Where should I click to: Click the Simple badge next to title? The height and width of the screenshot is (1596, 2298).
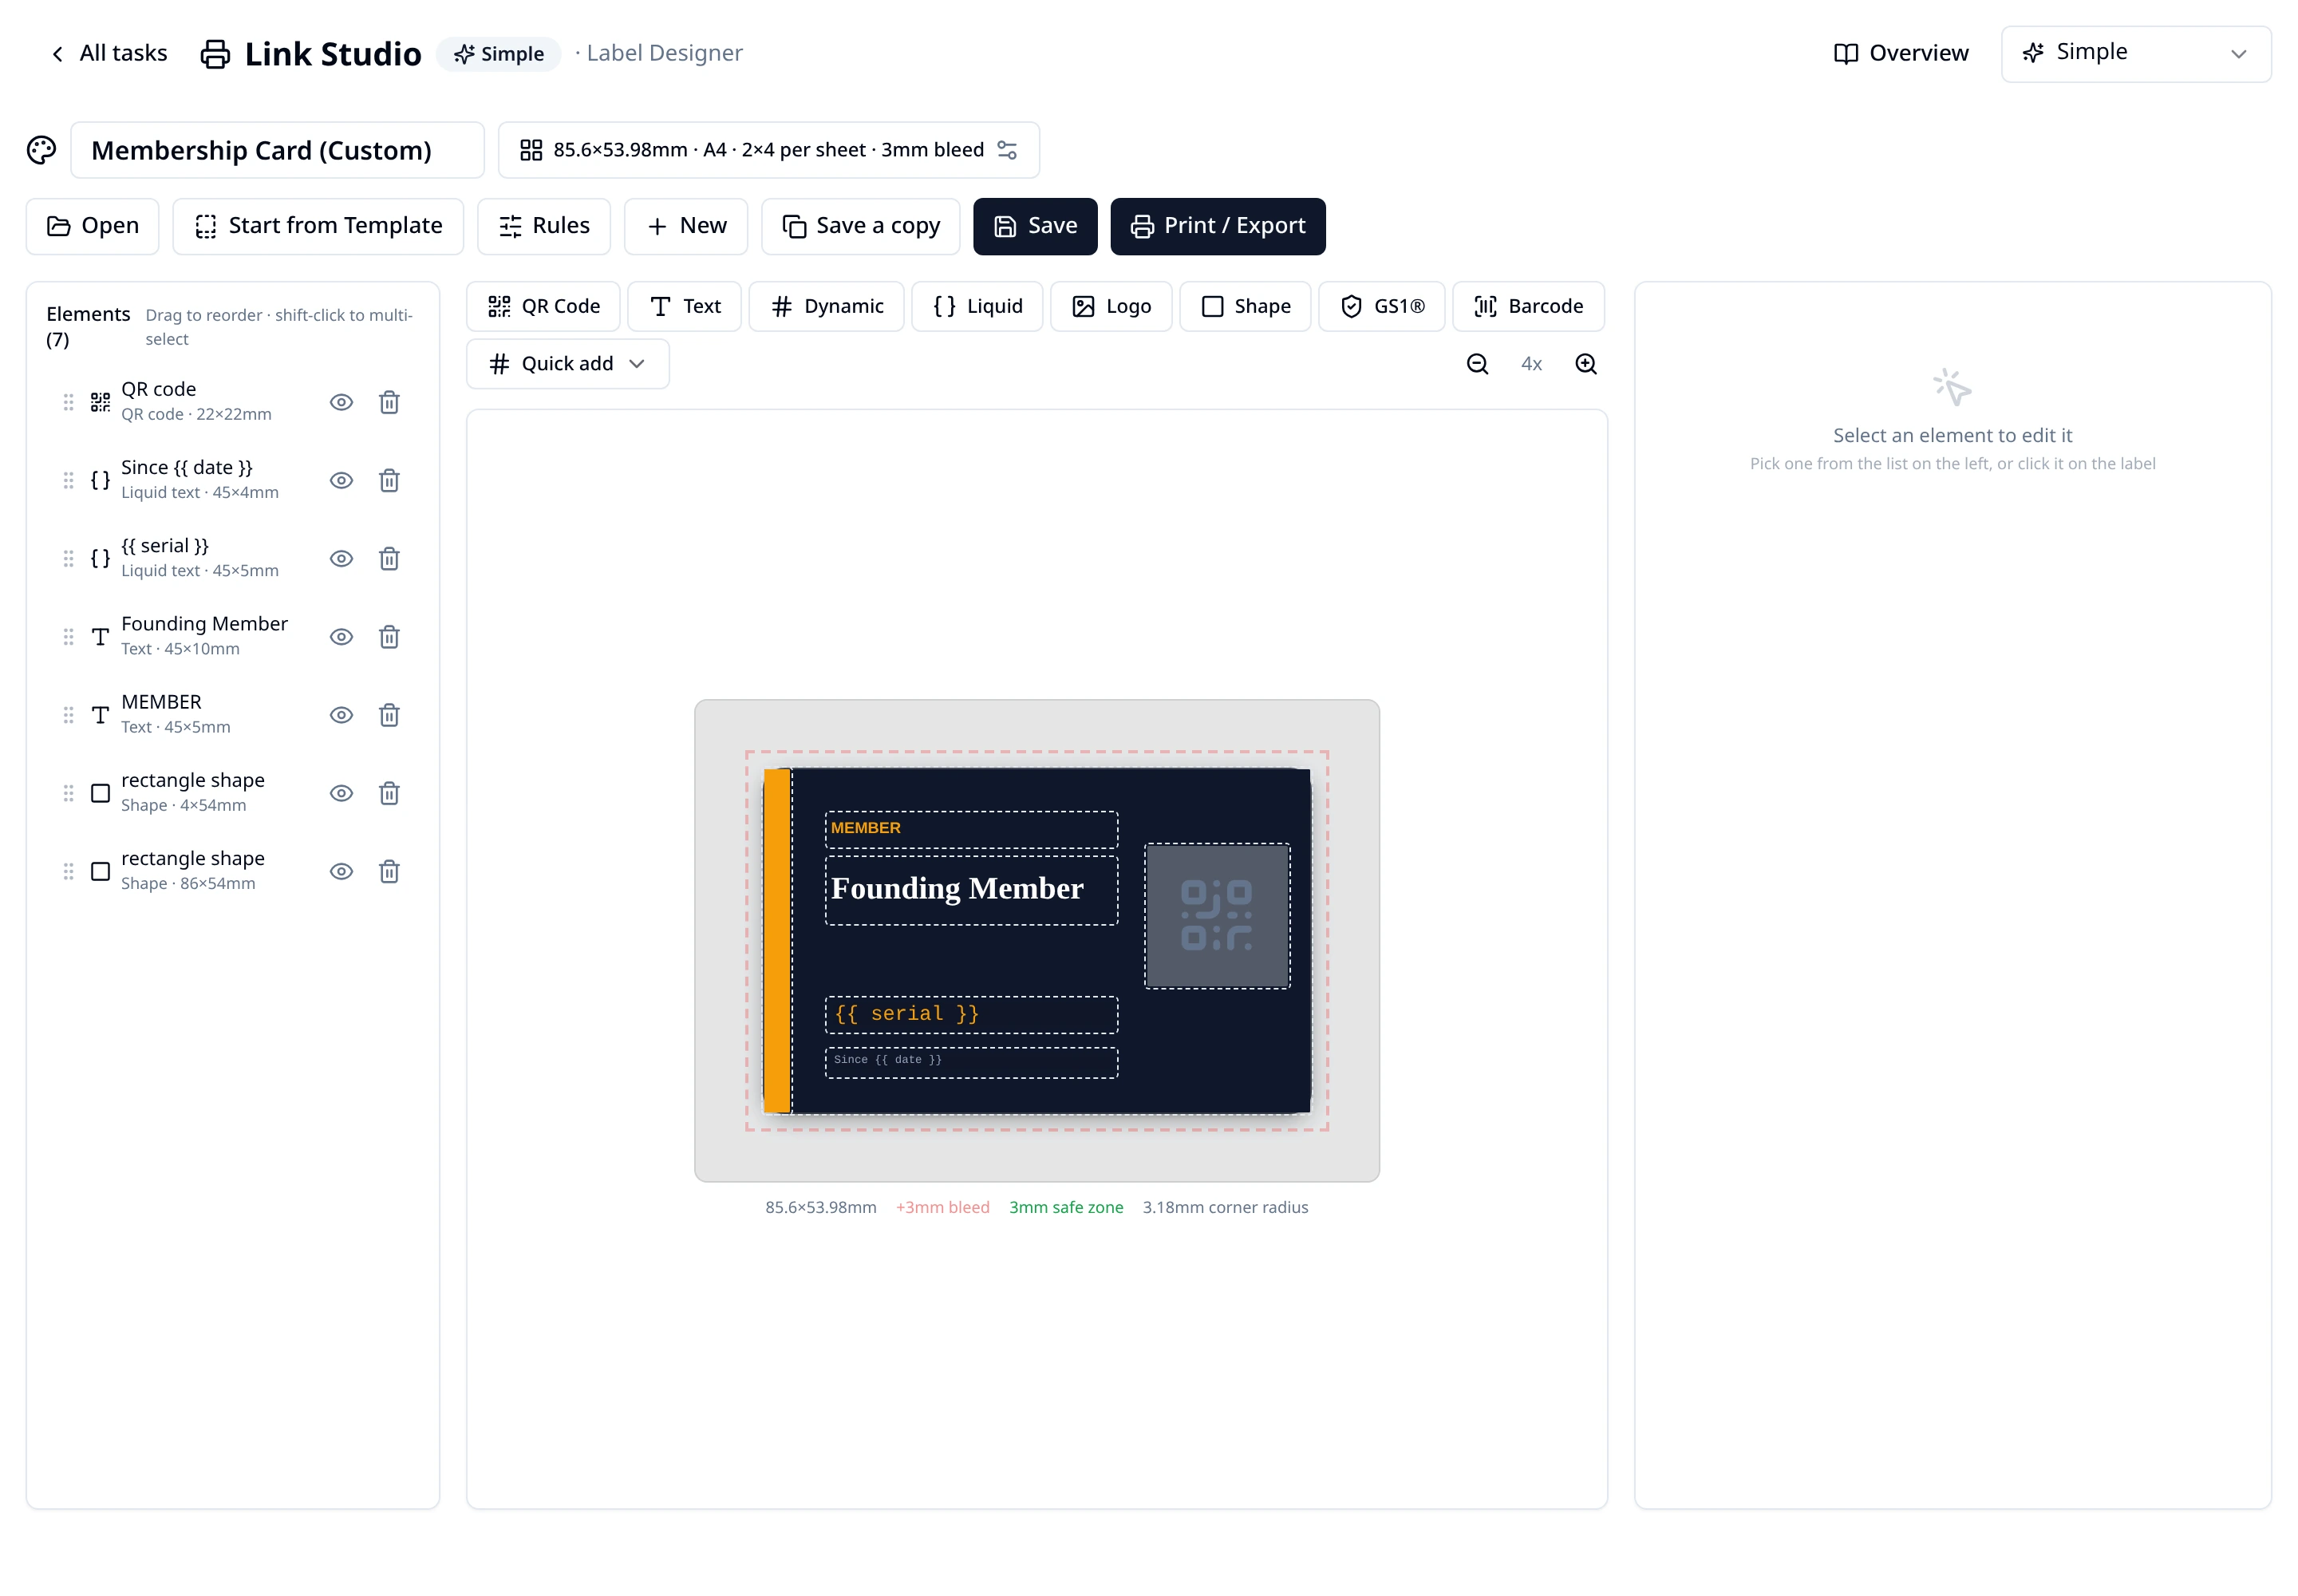(x=498, y=54)
